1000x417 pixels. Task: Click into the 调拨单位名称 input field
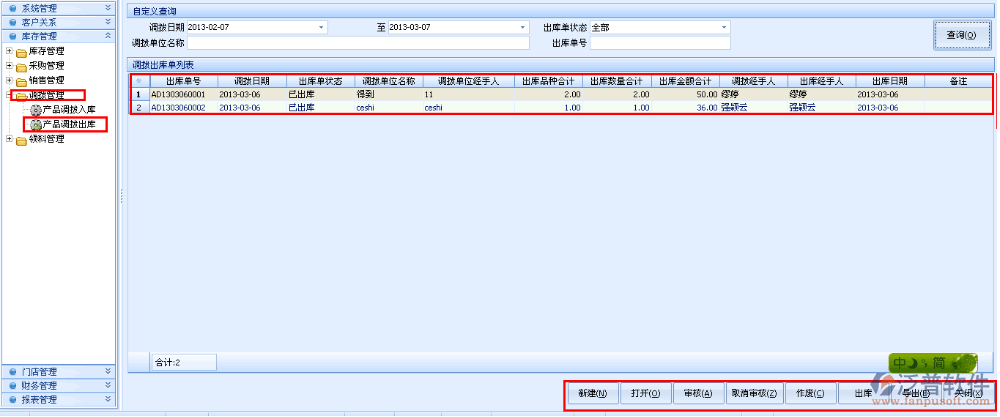coord(358,43)
